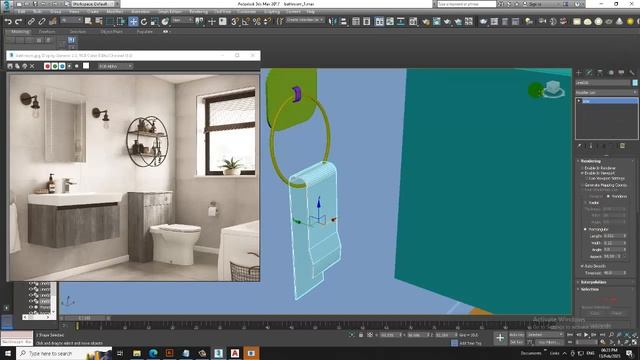The image size is (640, 360).
Task: Activate the Select and Move tool
Action: coord(133,21)
